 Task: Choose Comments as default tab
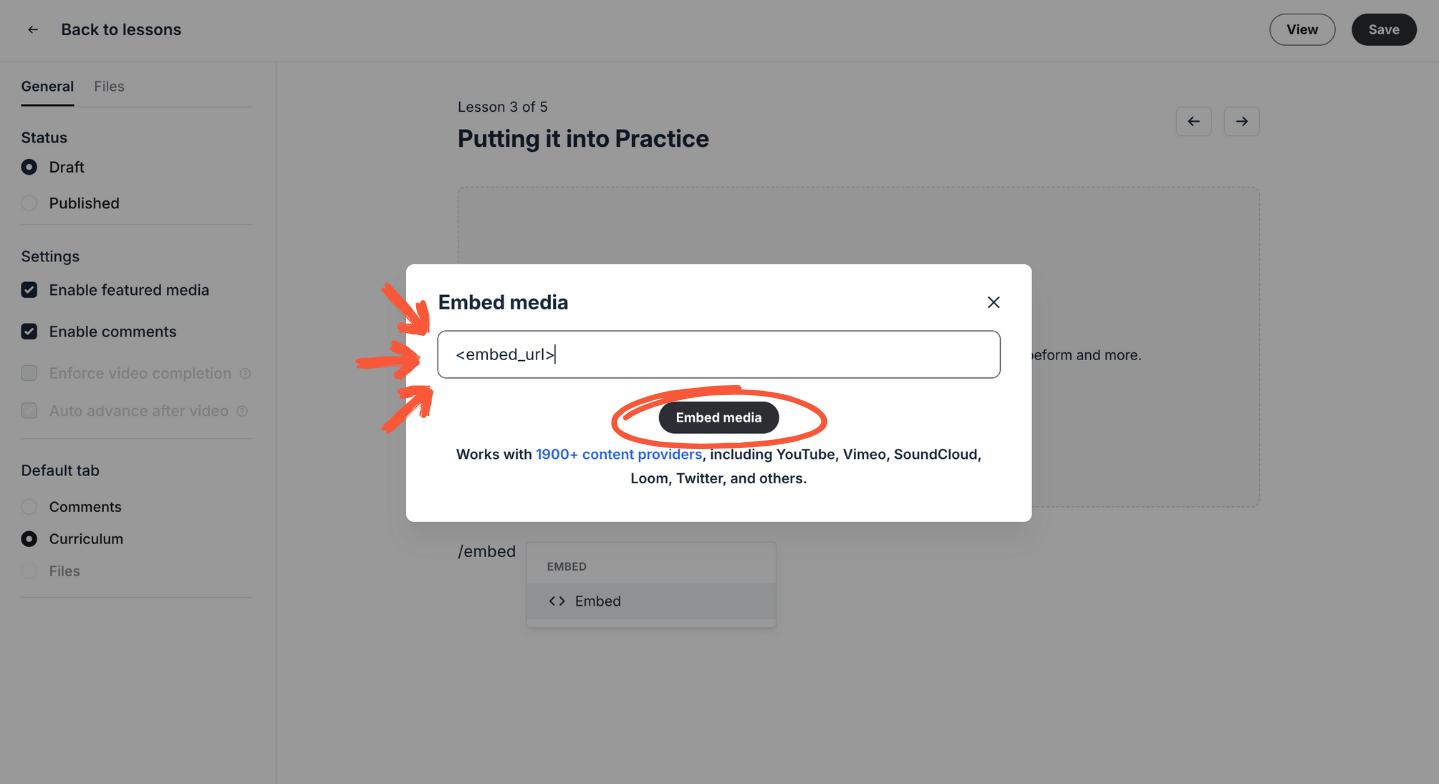(x=29, y=507)
